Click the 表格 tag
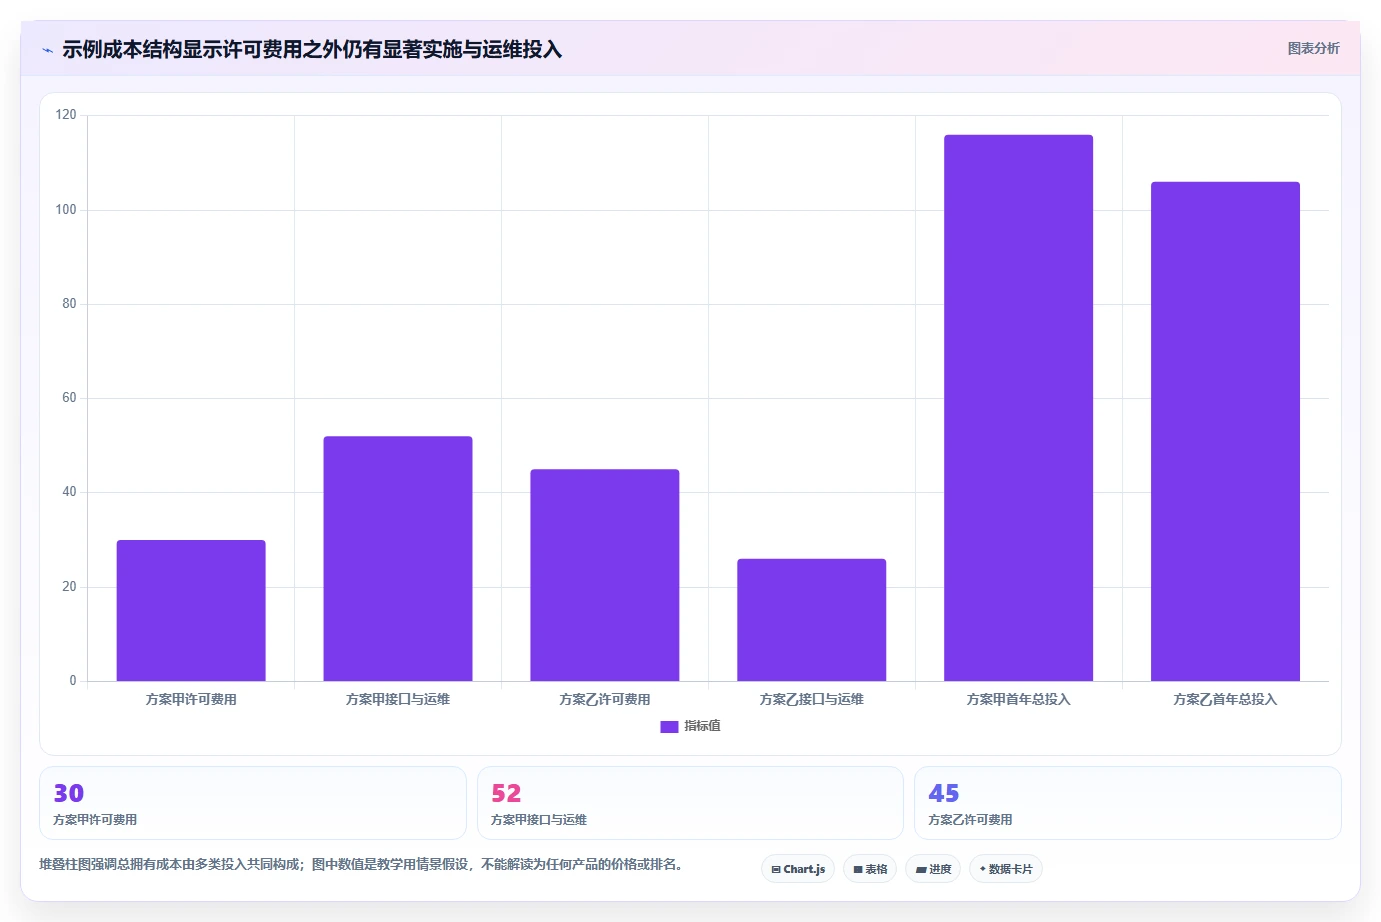 (870, 869)
